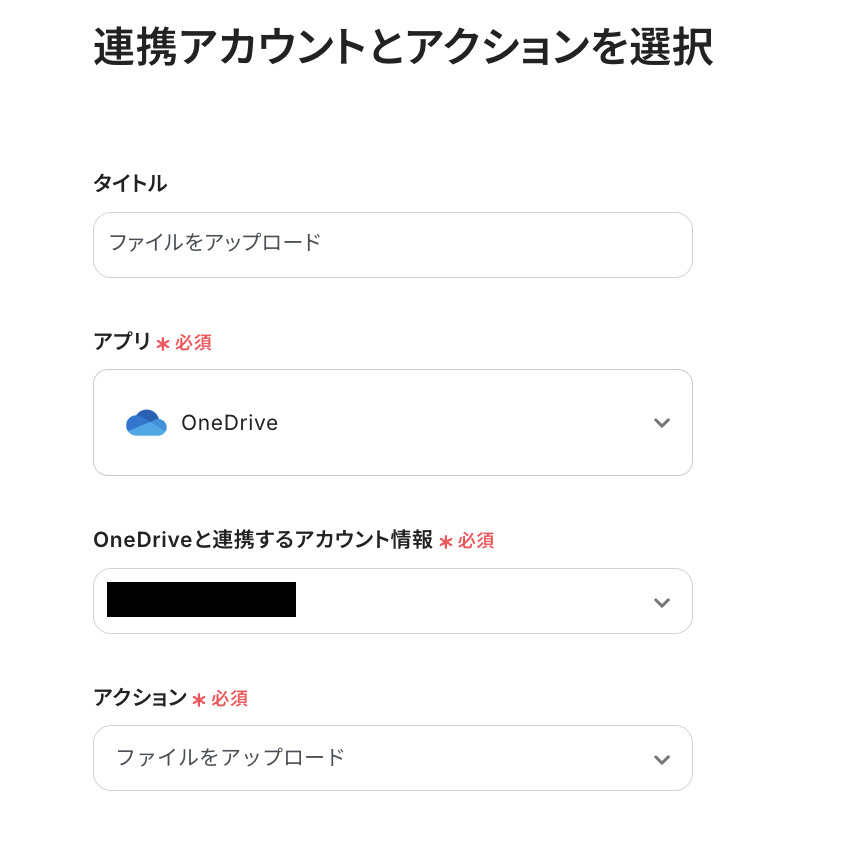
Task: Click the 必須 marker beside アプリ
Action: coord(193,343)
